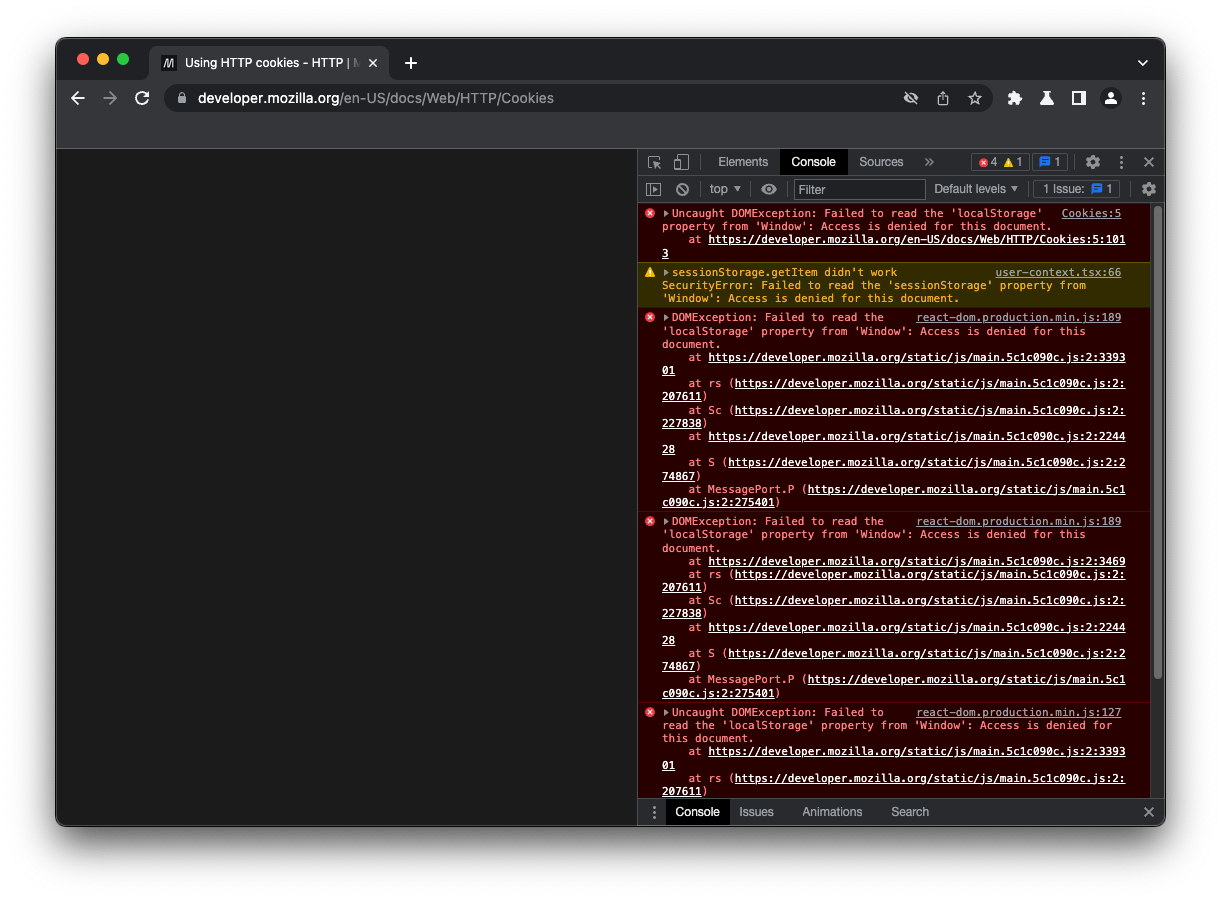The height and width of the screenshot is (900, 1221).
Task: Open the Default levels dropdown
Action: click(x=976, y=189)
